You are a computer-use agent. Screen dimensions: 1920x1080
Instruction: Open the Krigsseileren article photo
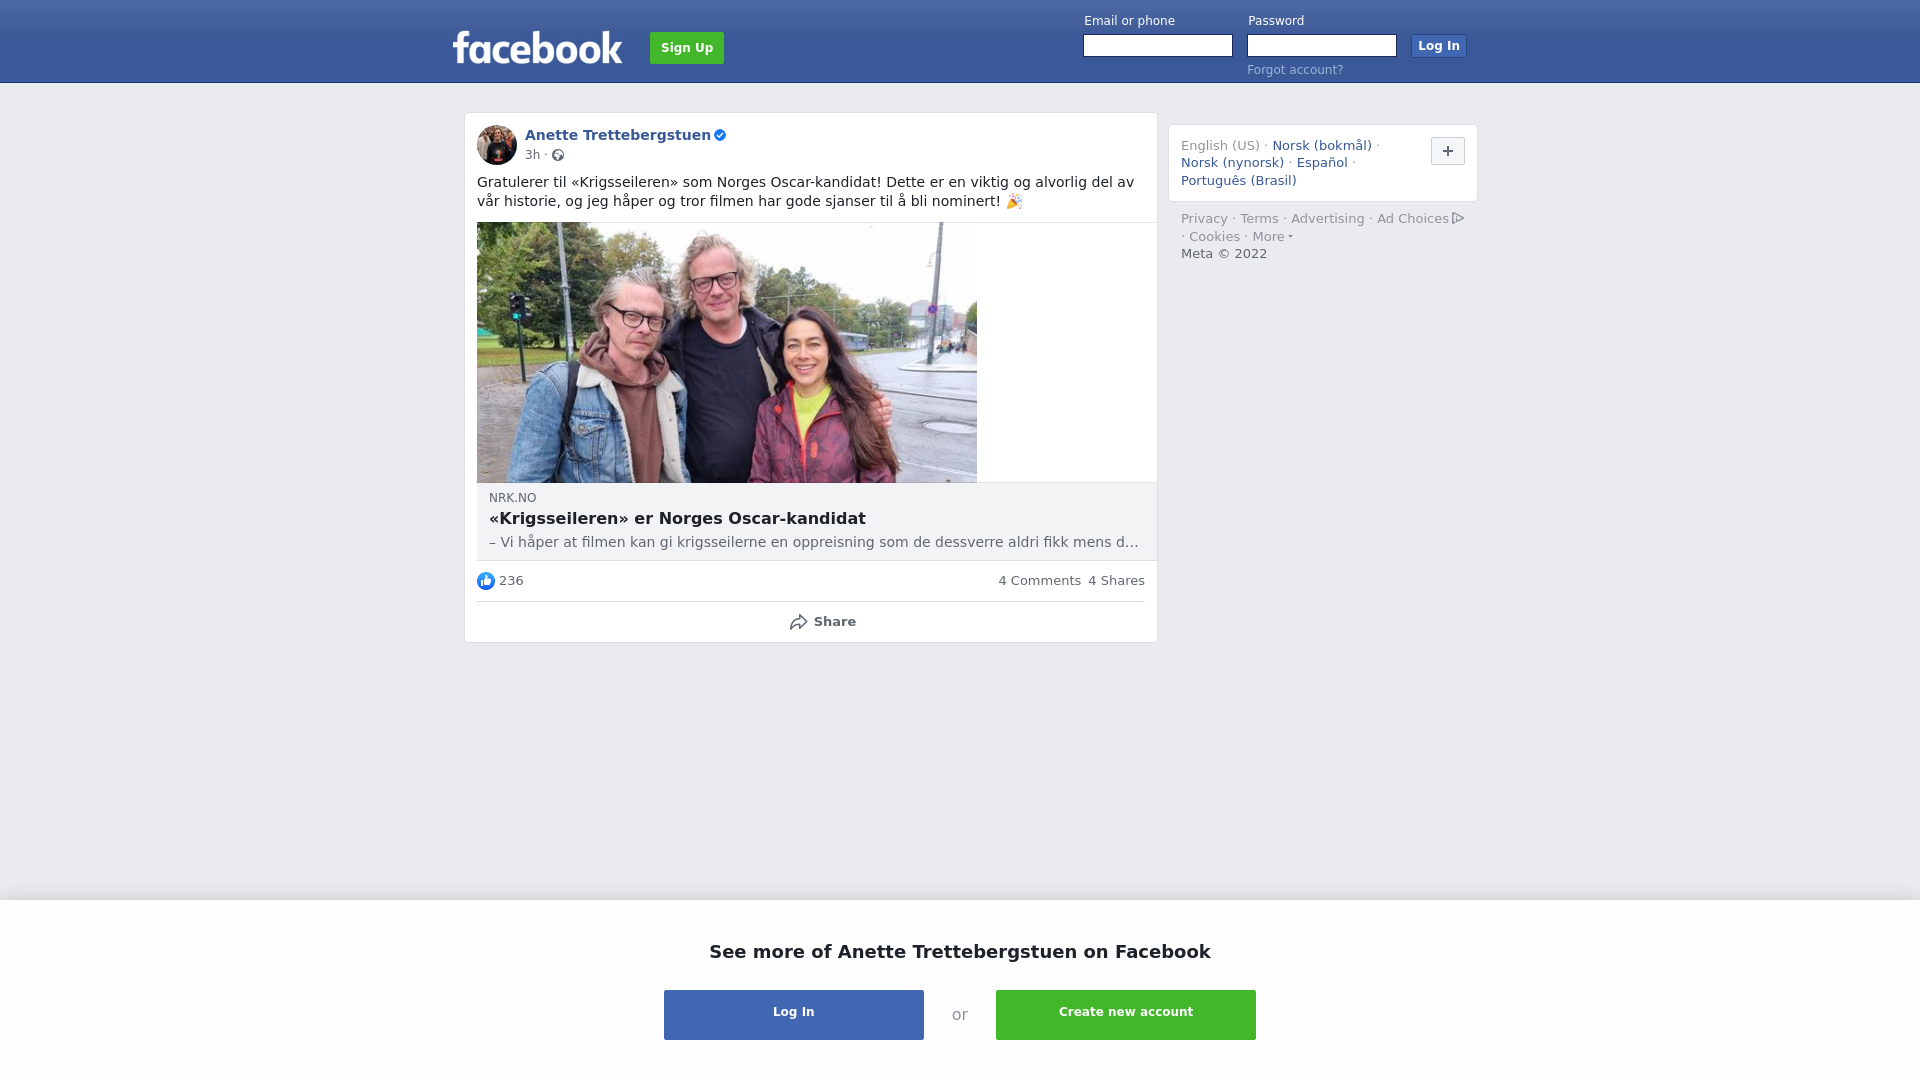pyautogui.click(x=727, y=353)
